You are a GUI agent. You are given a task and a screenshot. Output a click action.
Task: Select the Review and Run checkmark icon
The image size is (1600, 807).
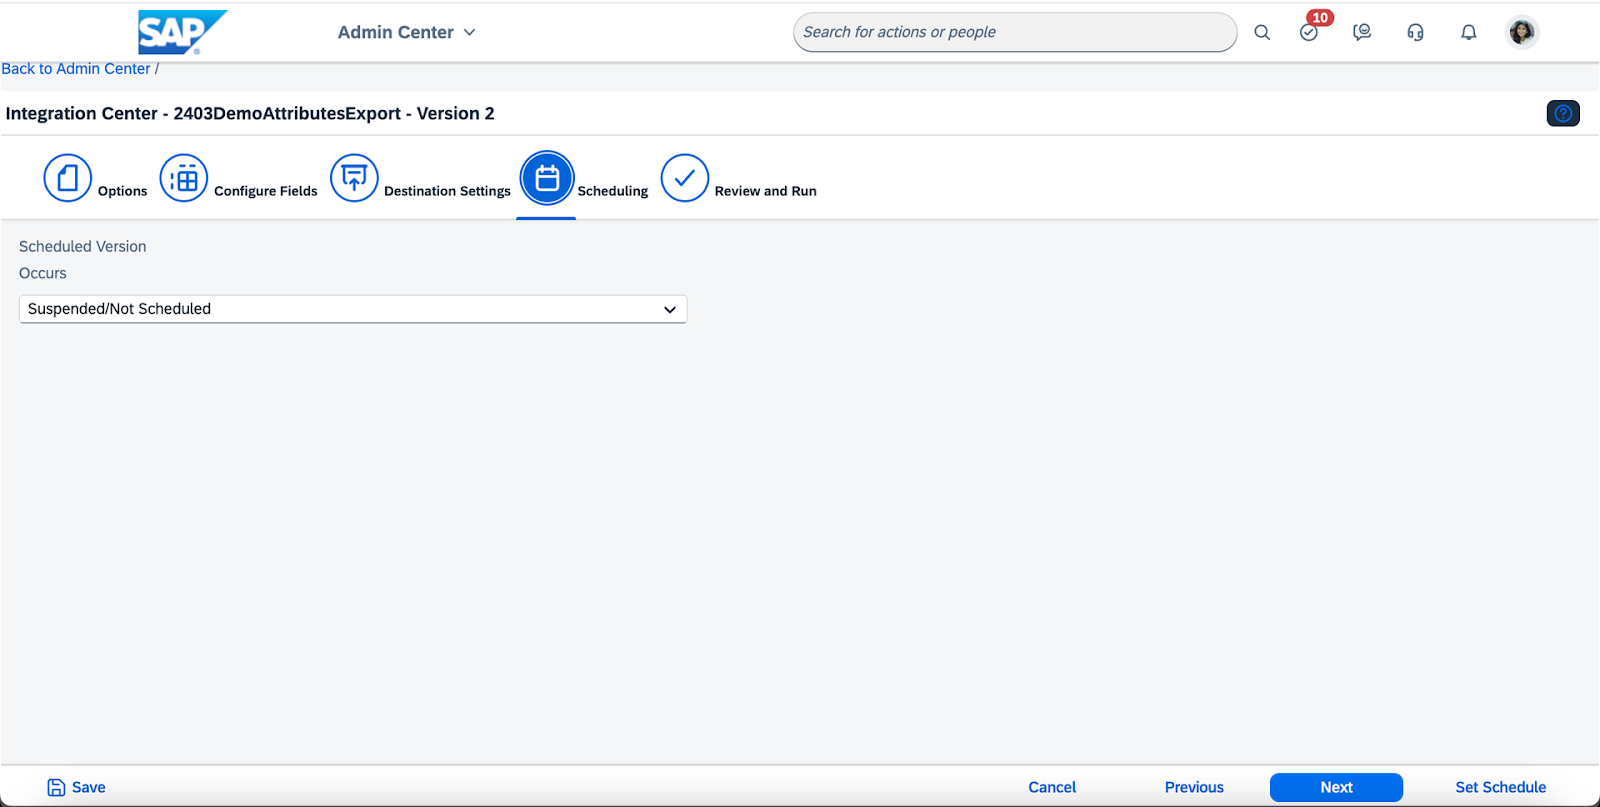tap(685, 178)
